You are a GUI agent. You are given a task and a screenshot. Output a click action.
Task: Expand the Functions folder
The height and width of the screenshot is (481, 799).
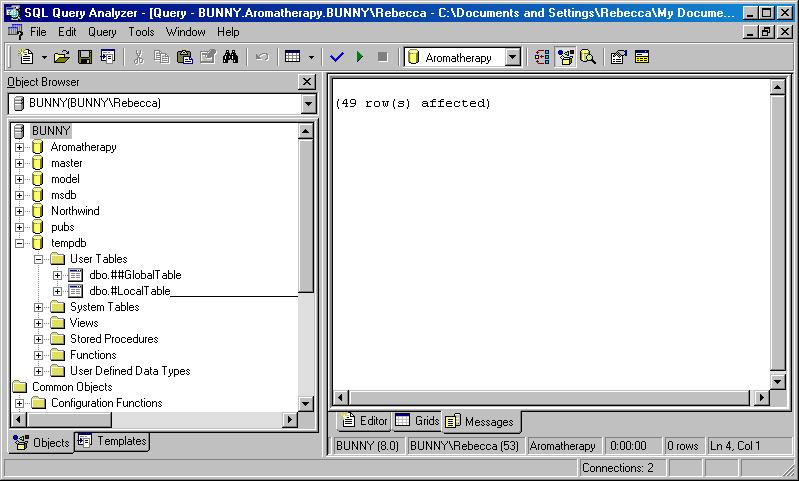coord(38,355)
